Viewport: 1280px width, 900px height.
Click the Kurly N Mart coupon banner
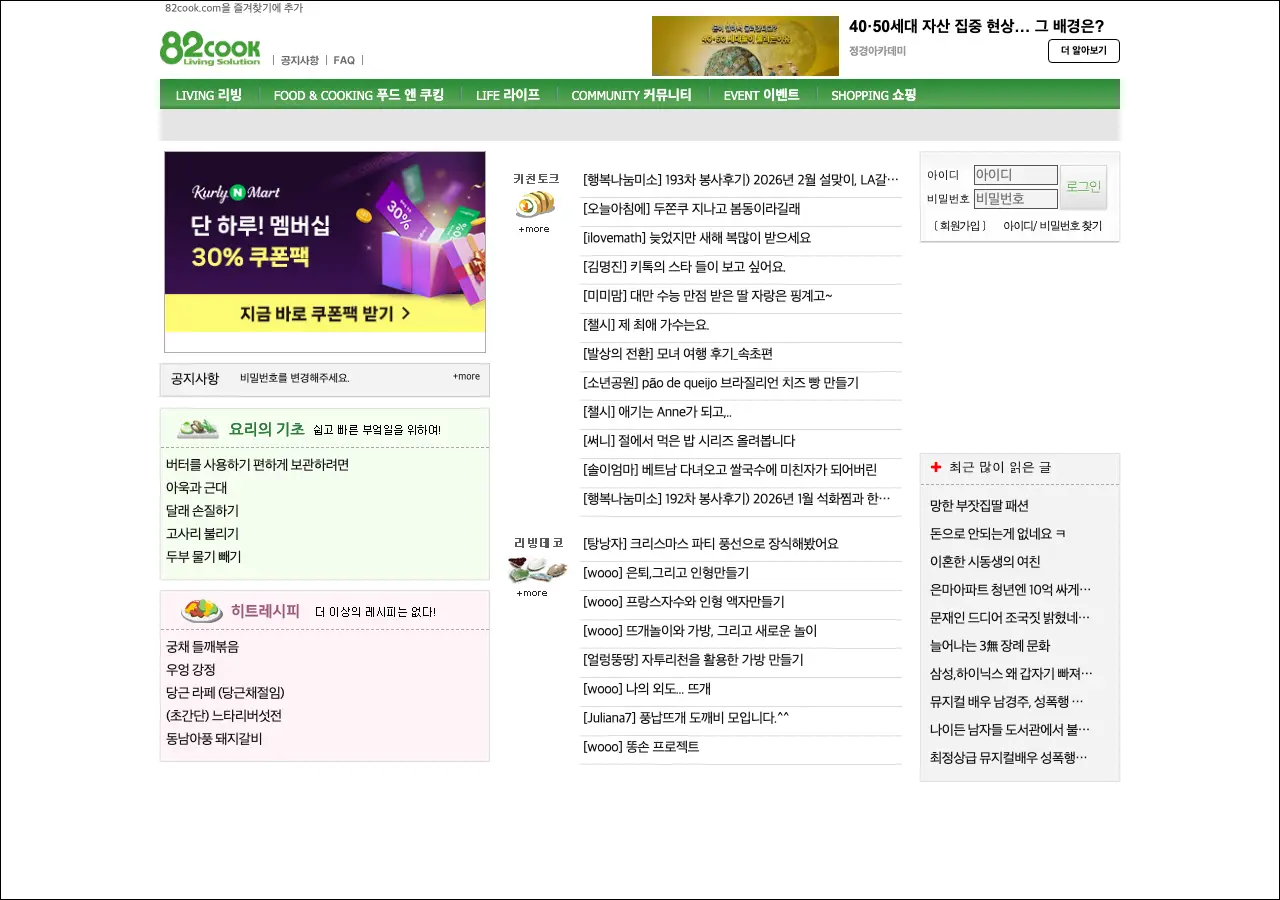pos(325,243)
